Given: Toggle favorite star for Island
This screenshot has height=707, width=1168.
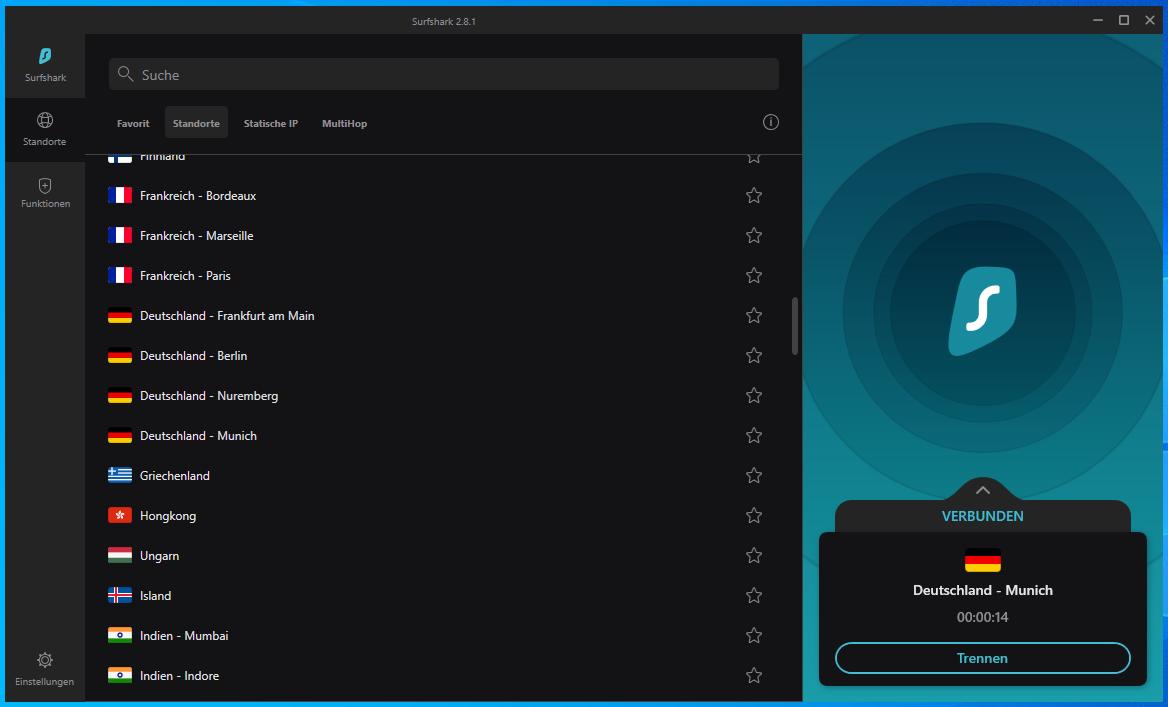Looking at the screenshot, I should 754,596.
